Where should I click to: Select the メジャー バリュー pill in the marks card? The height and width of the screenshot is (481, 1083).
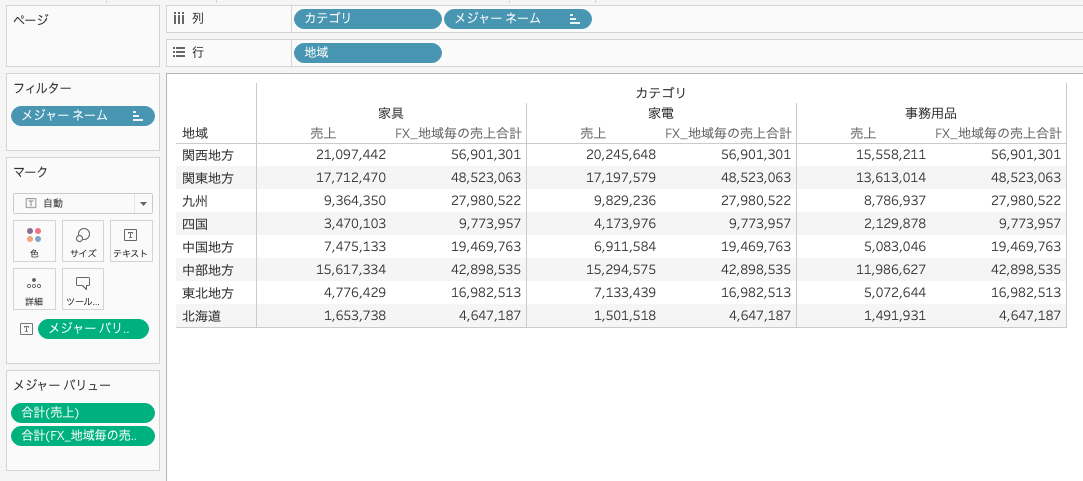[x=93, y=329]
